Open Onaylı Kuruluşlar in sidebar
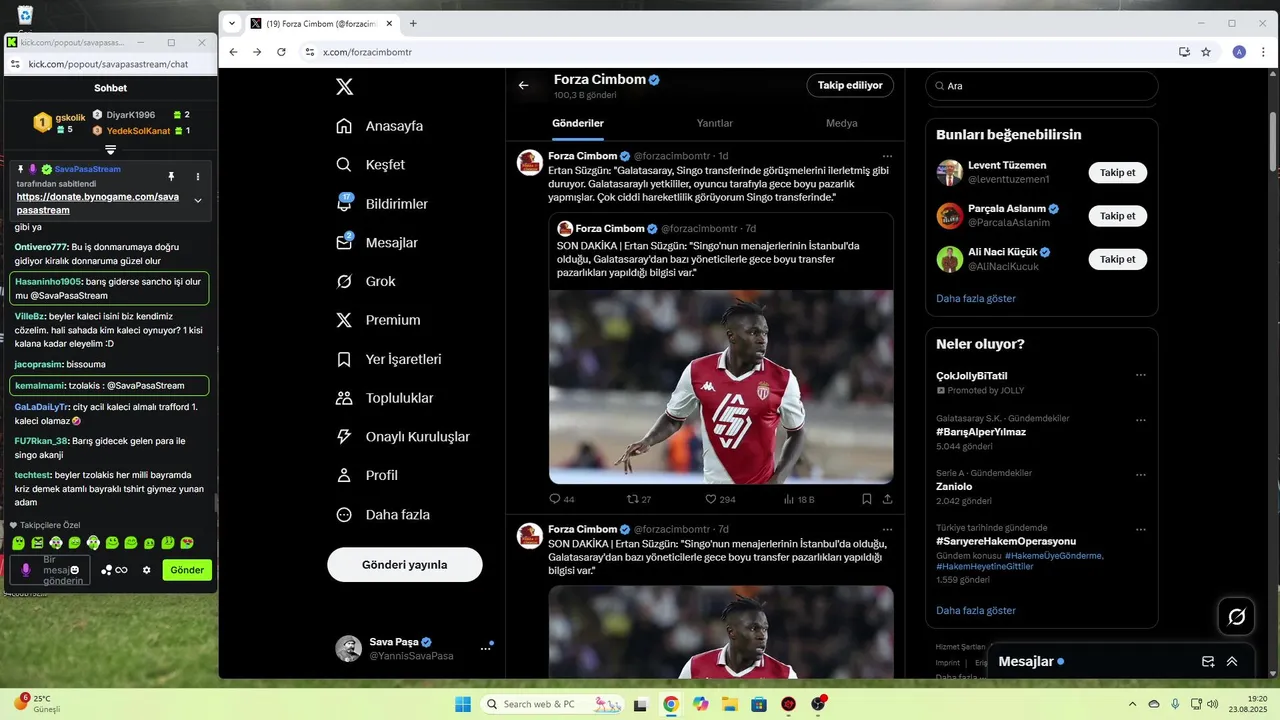The height and width of the screenshot is (720, 1280). tap(403, 437)
